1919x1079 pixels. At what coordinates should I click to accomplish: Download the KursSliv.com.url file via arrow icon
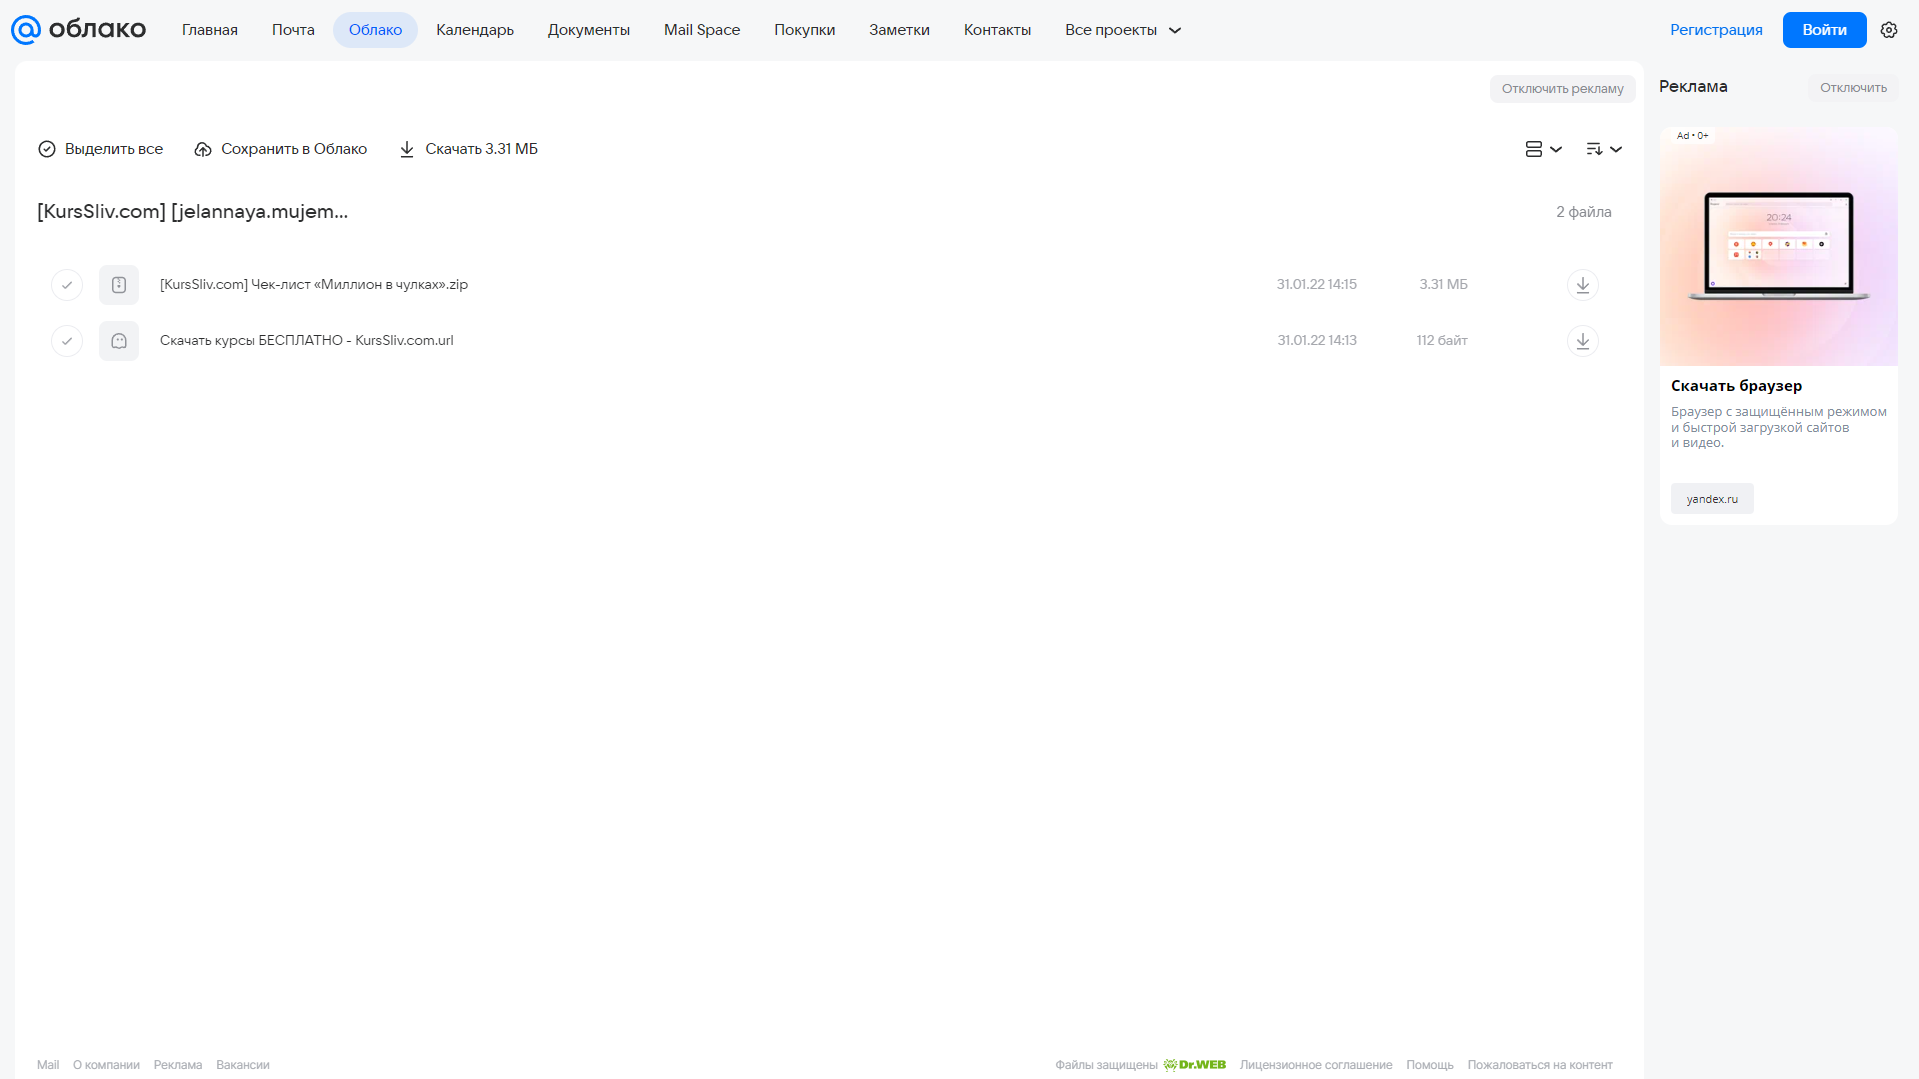pos(1582,341)
